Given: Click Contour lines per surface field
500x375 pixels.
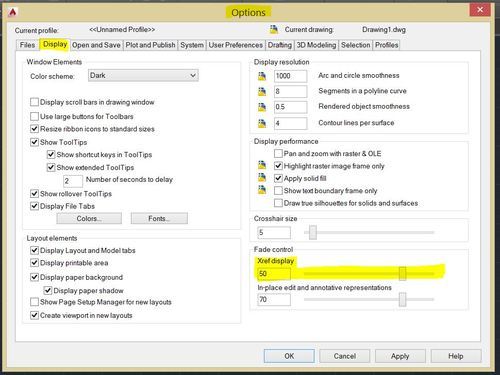Looking at the screenshot, I should coord(290,123).
